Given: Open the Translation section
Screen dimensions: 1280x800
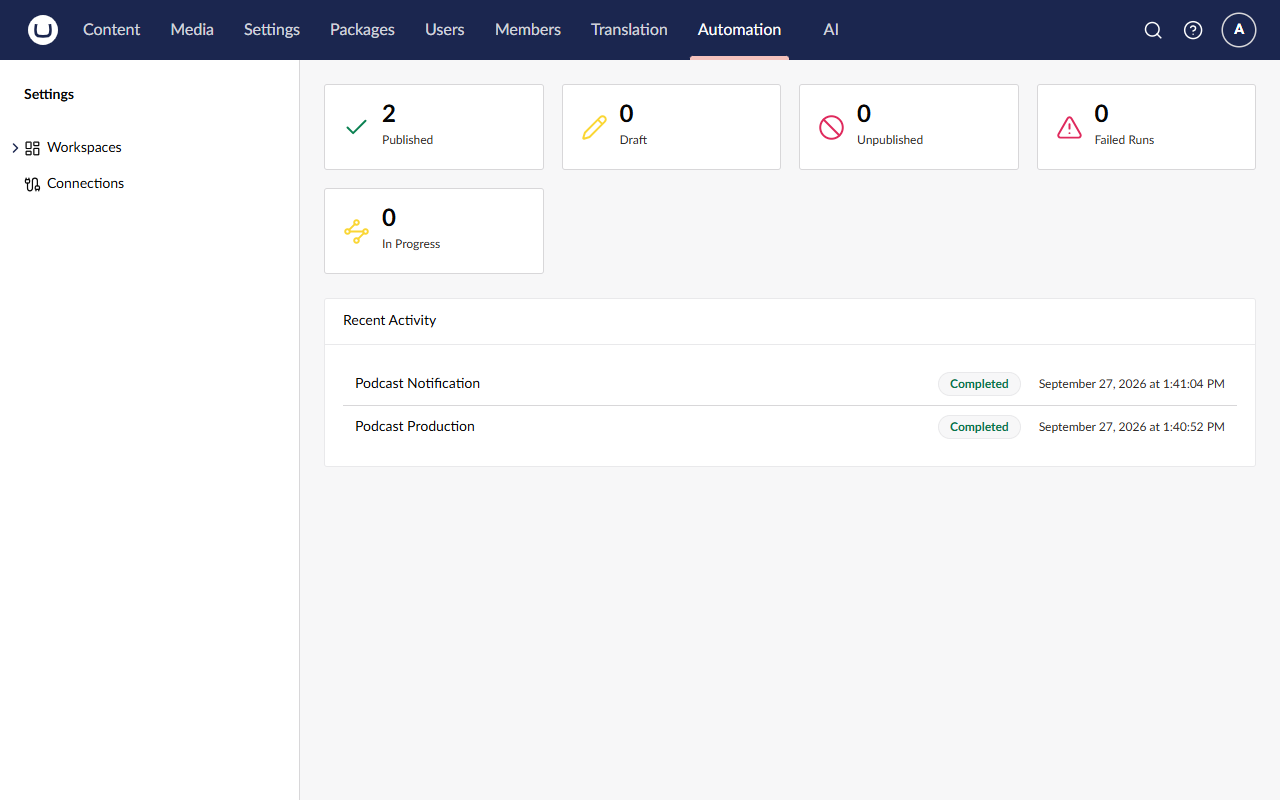Looking at the screenshot, I should click(629, 30).
